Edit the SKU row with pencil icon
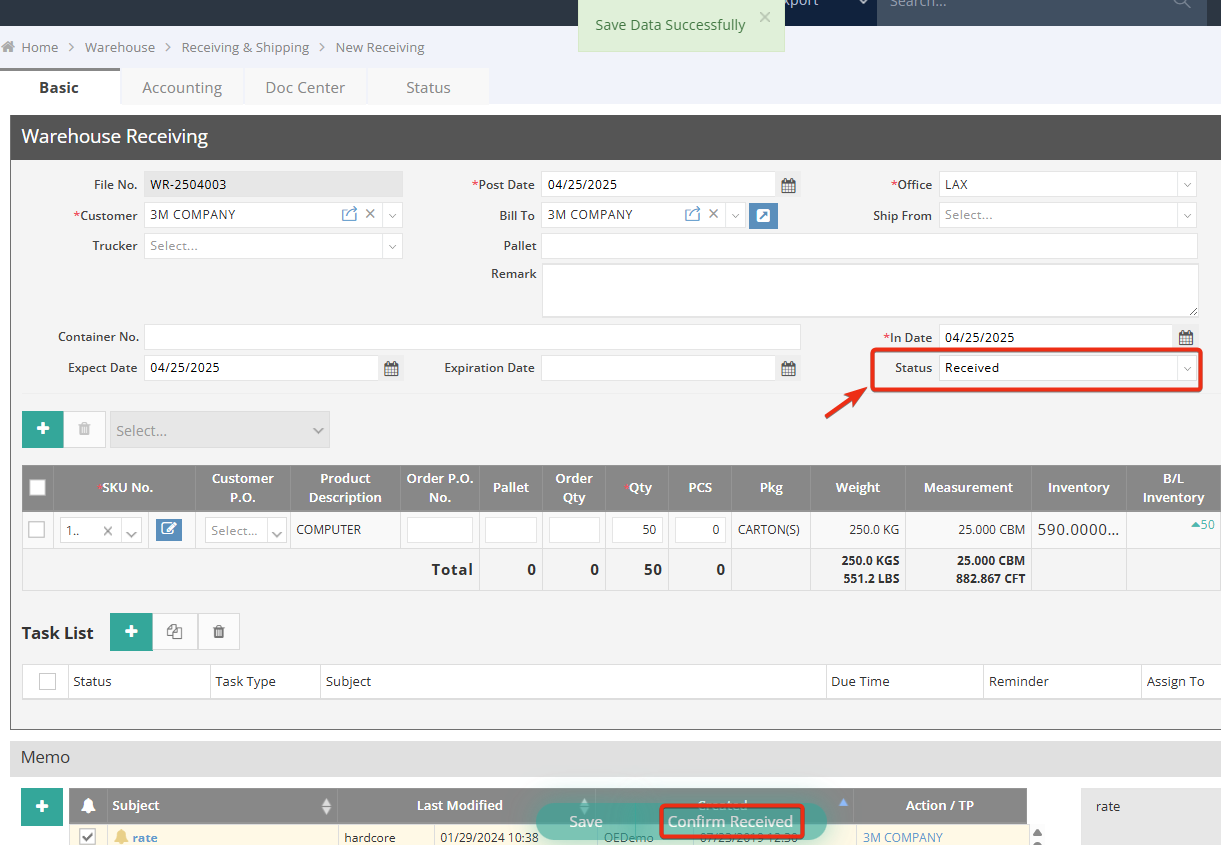The width and height of the screenshot is (1221, 845). (169, 530)
